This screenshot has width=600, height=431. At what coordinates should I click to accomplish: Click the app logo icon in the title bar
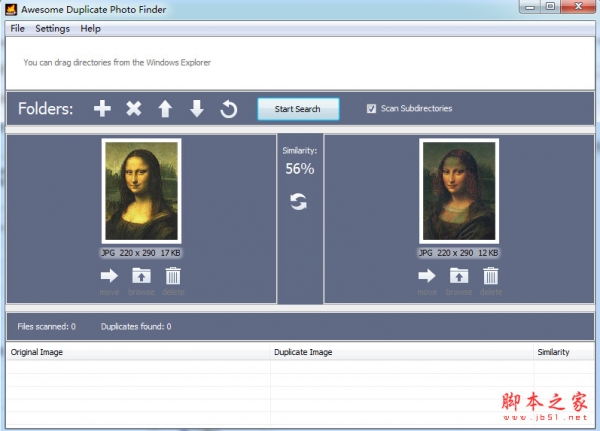[x=11, y=9]
